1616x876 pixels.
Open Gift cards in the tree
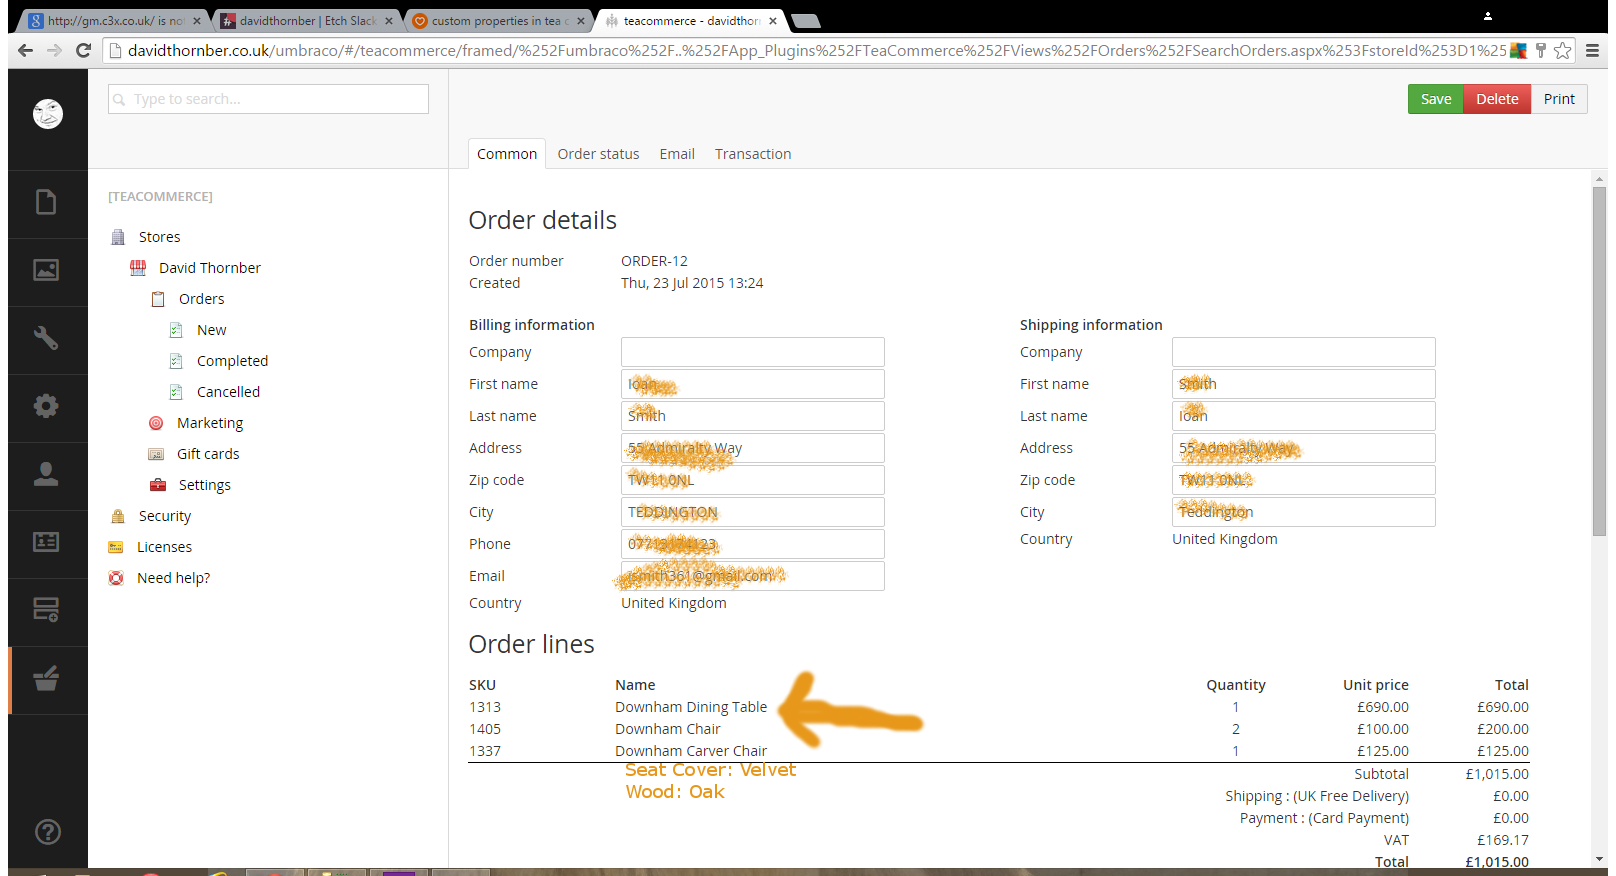coord(209,454)
